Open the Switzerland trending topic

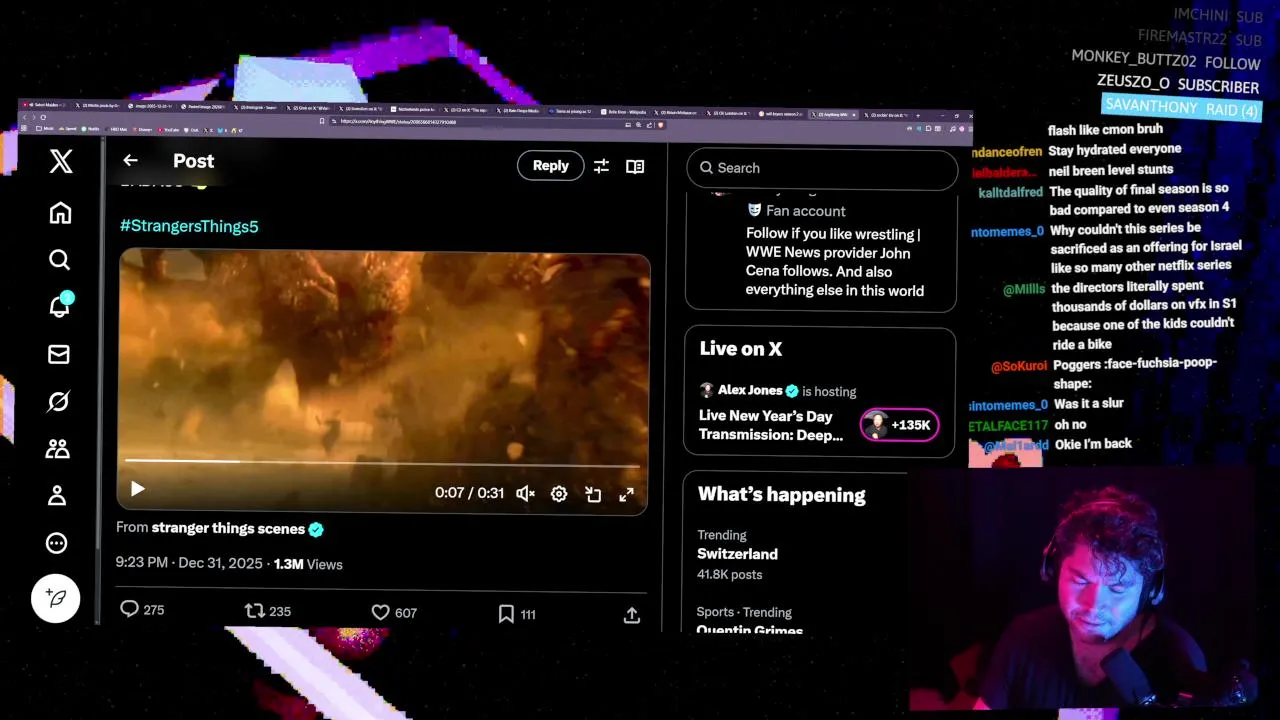(737, 554)
